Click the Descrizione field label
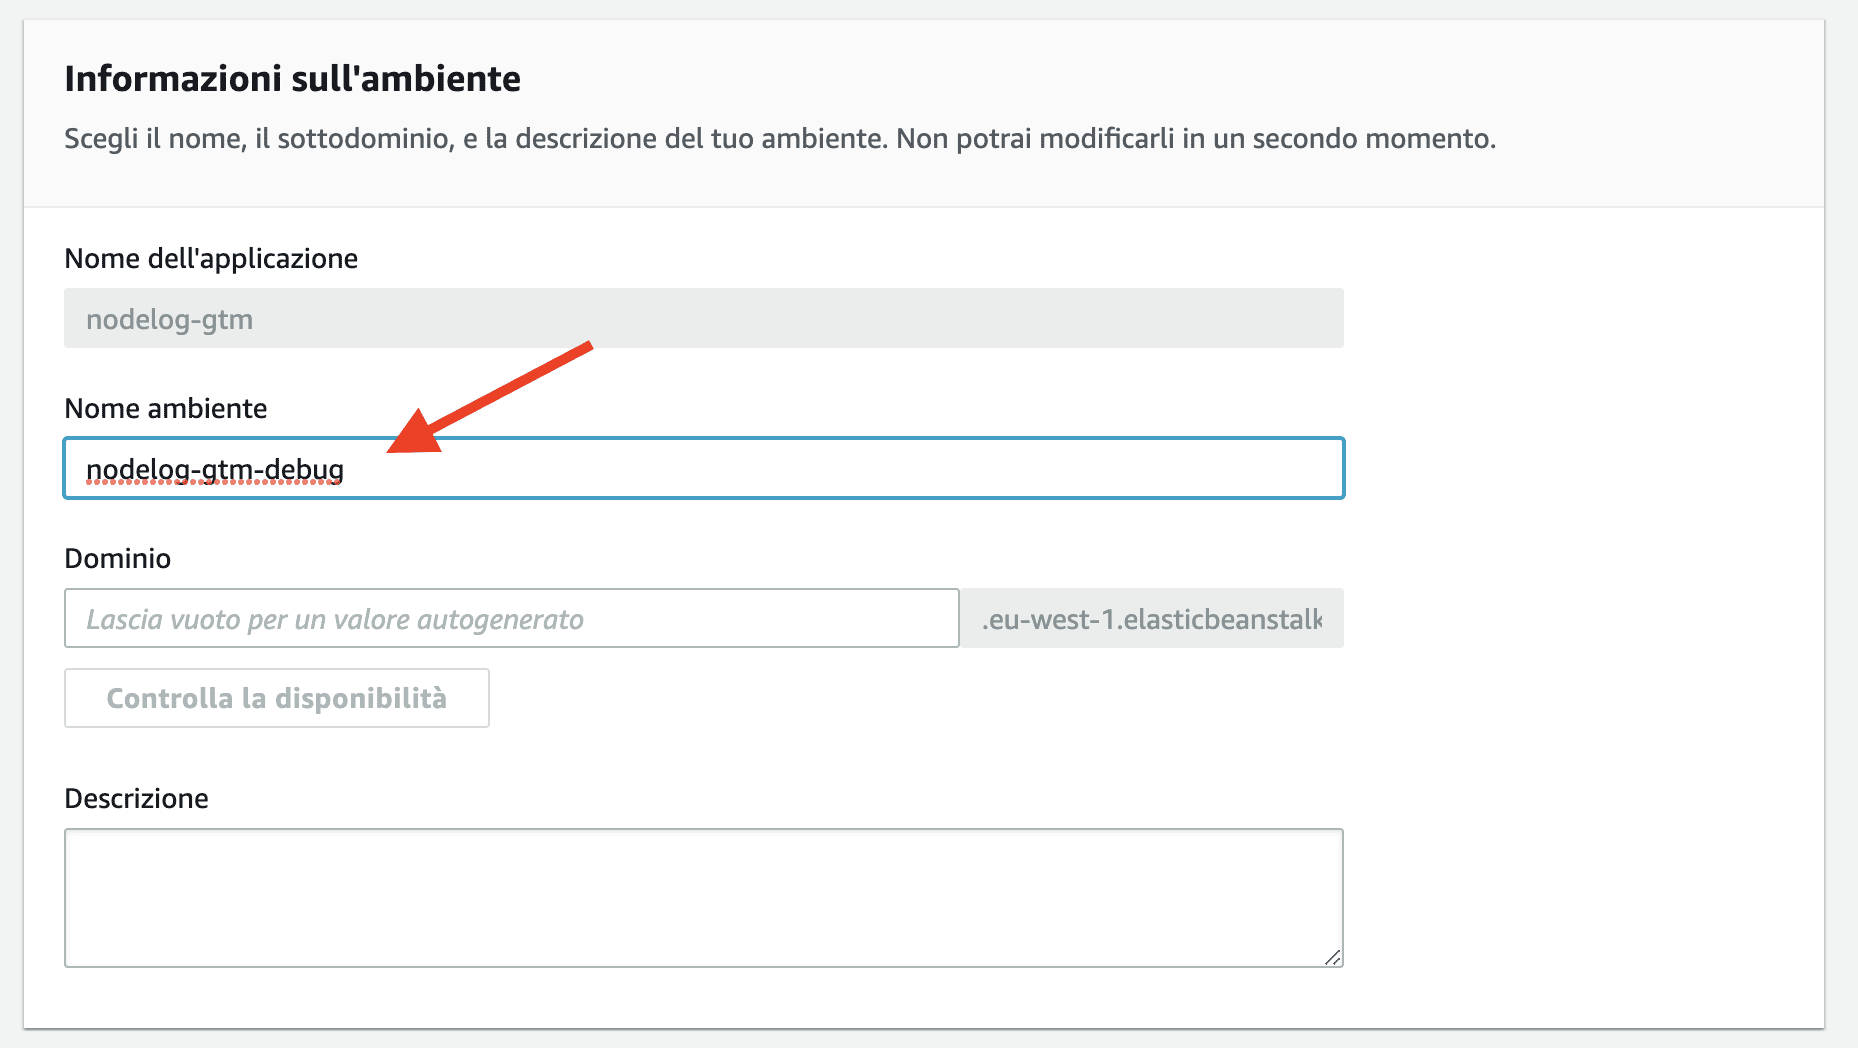This screenshot has height=1048, width=1858. pos(136,797)
